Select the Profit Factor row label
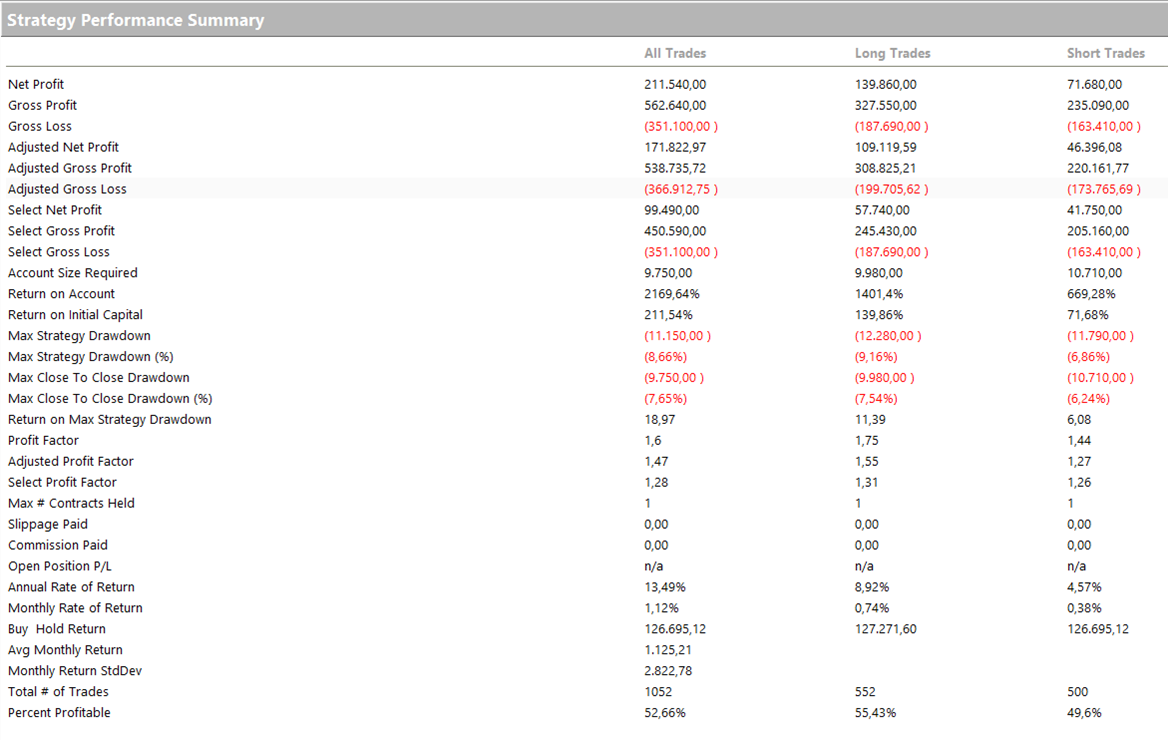The height and width of the screenshot is (740, 1168). [x=43, y=441]
